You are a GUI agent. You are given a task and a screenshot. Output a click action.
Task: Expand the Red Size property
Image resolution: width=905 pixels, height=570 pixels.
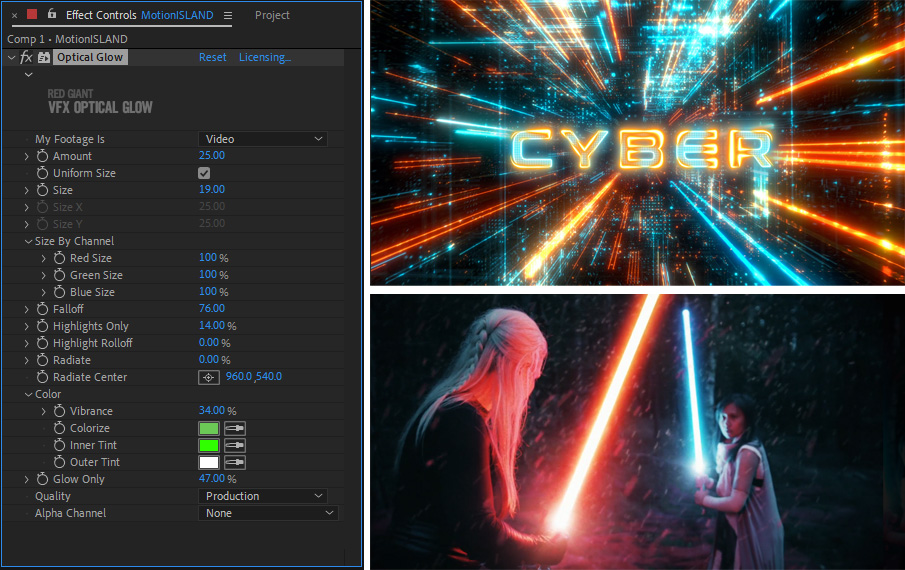(44, 258)
